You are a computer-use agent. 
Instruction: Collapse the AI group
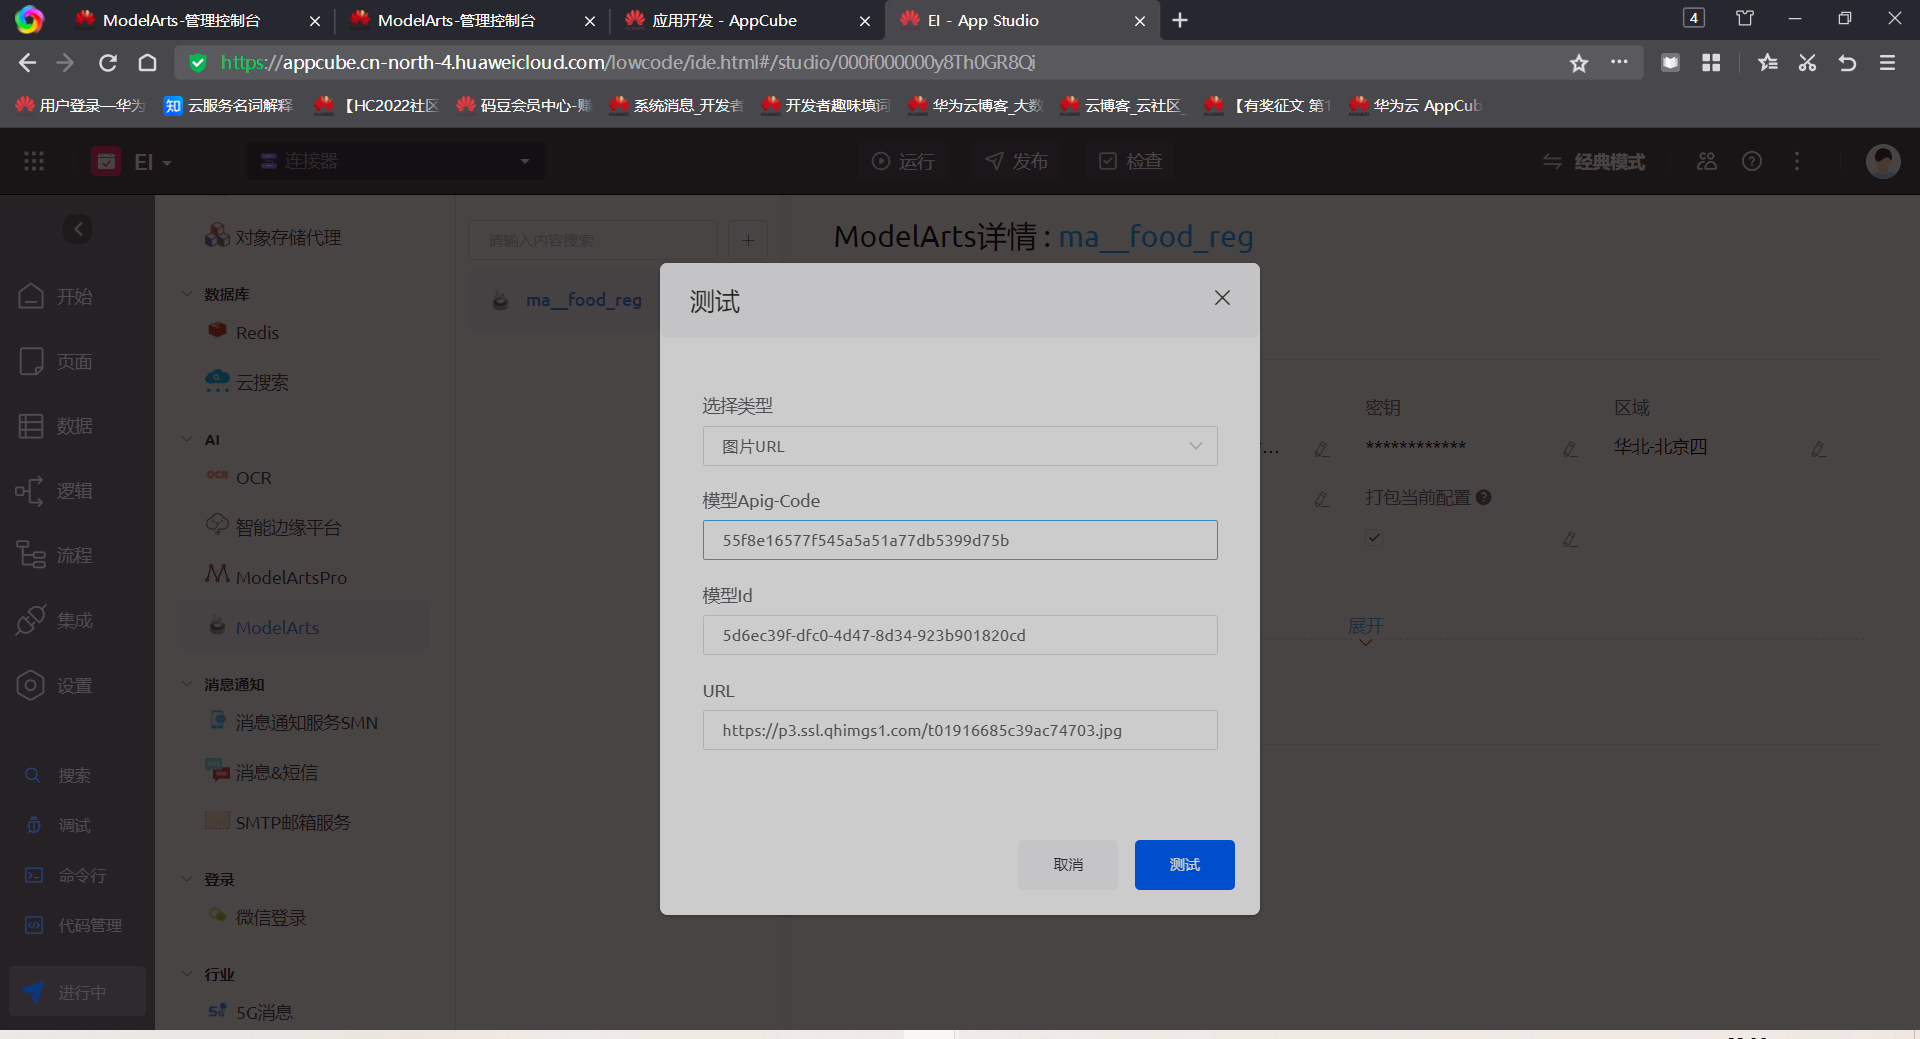186,439
